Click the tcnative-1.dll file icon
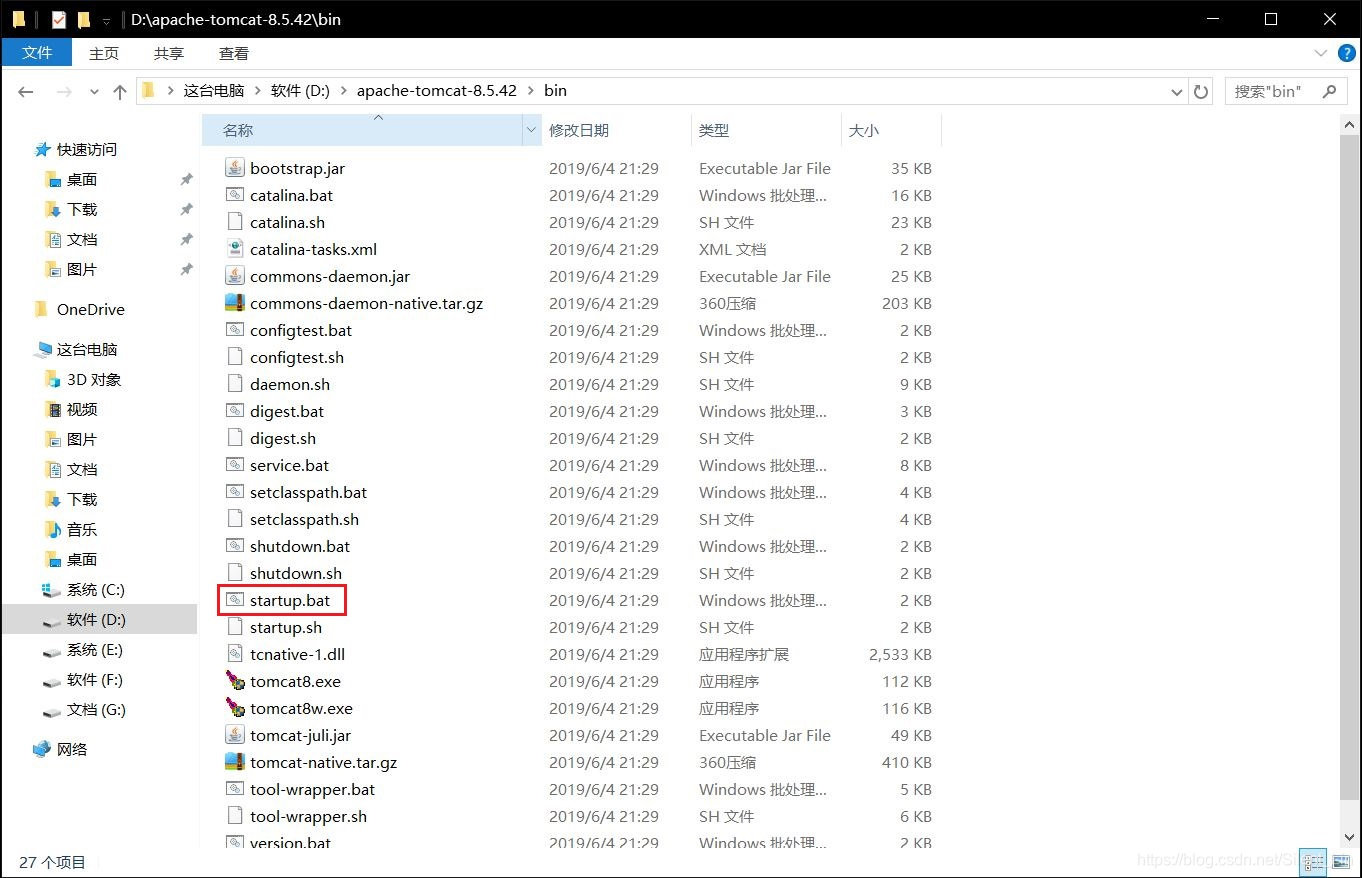This screenshot has height=878, width=1362. click(x=235, y=654)
